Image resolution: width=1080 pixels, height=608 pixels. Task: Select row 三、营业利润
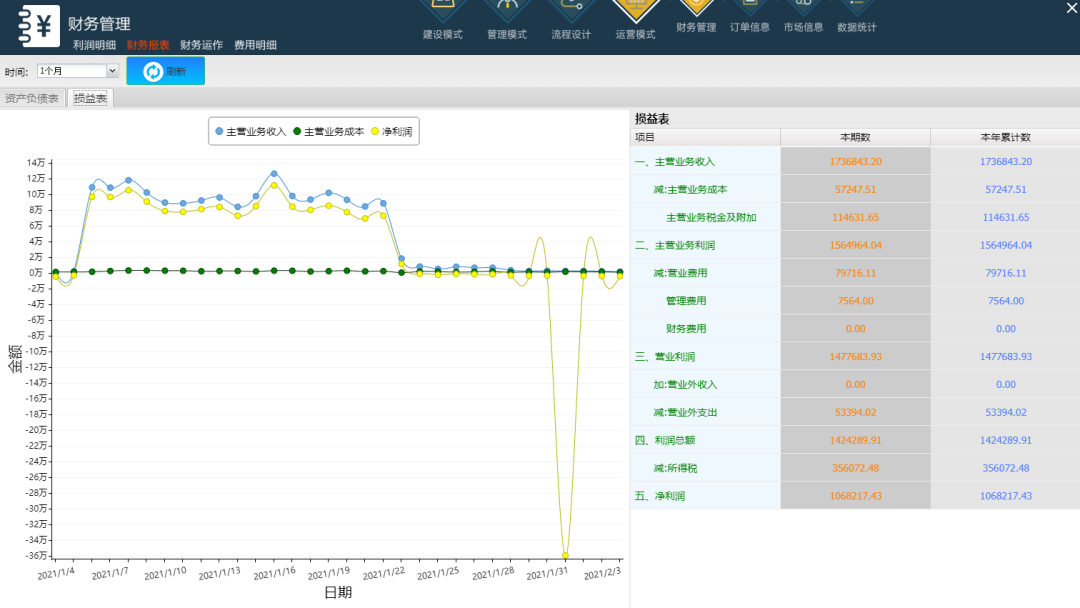(x=855, y=357)
